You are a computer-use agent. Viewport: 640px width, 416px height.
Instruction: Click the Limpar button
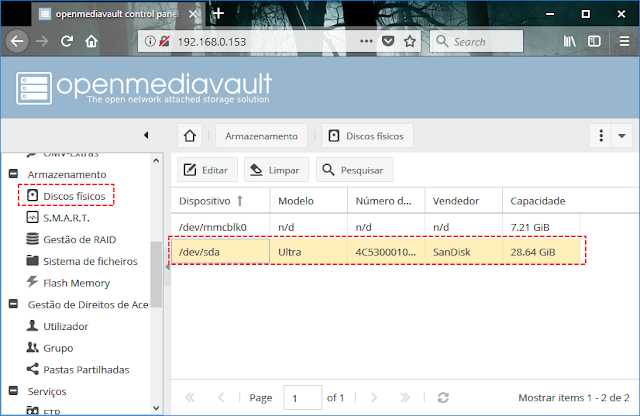point(276,169)
